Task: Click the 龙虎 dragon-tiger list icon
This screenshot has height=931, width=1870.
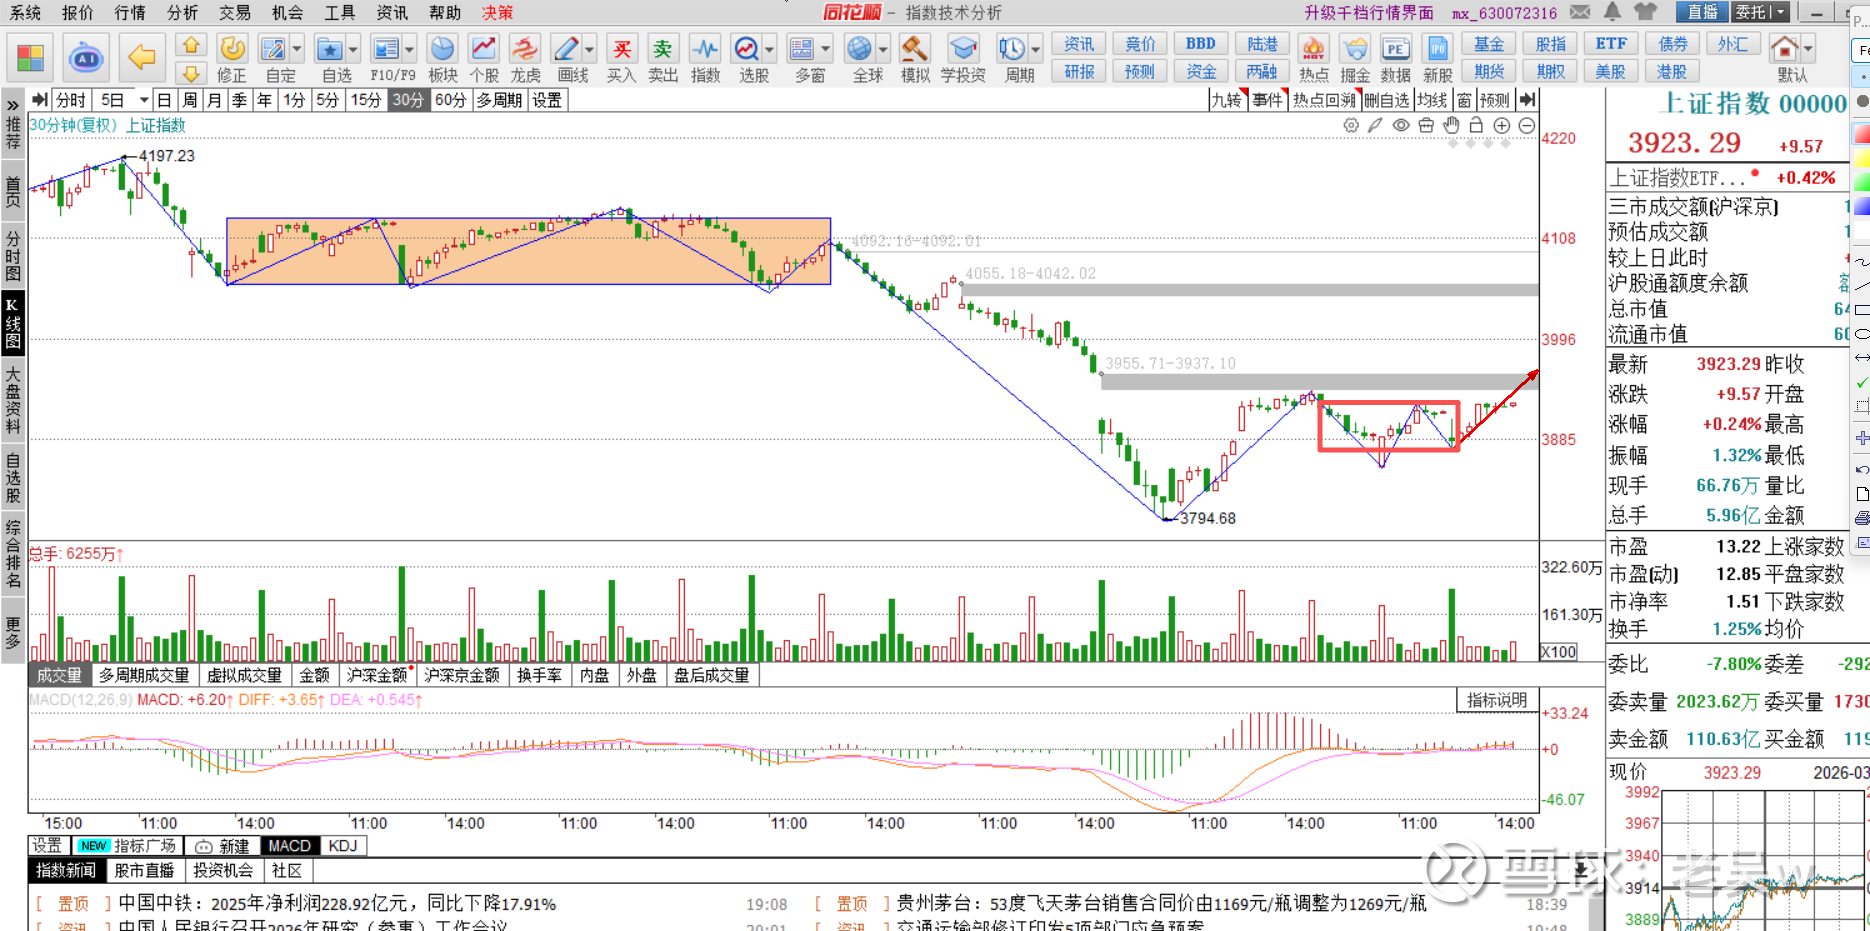Action: click(525, 58)
